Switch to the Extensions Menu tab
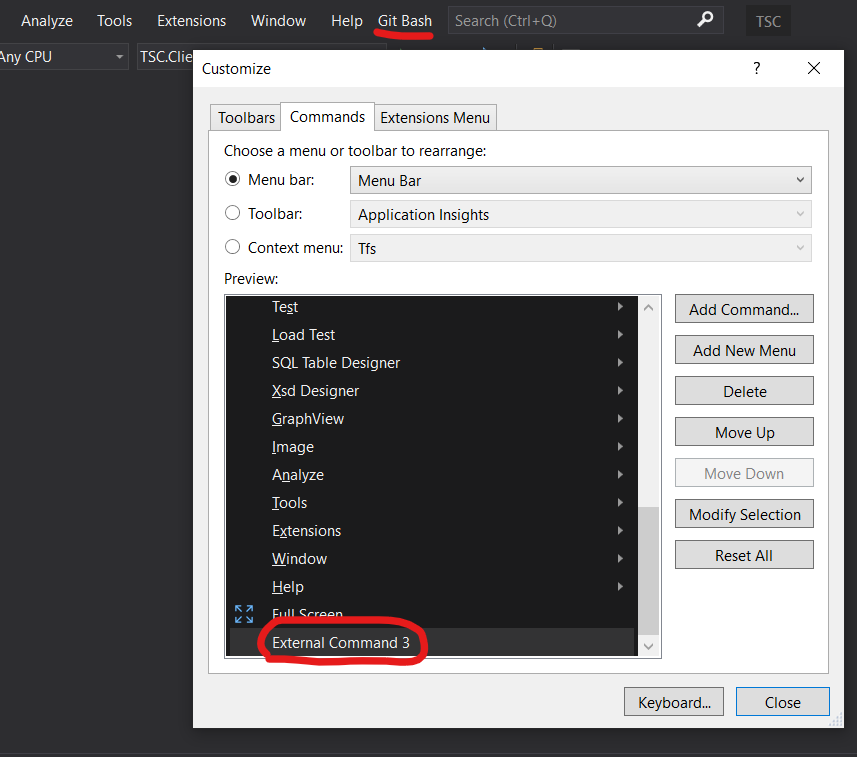Screen dimensions: 857x757 (x=435, y=117)
